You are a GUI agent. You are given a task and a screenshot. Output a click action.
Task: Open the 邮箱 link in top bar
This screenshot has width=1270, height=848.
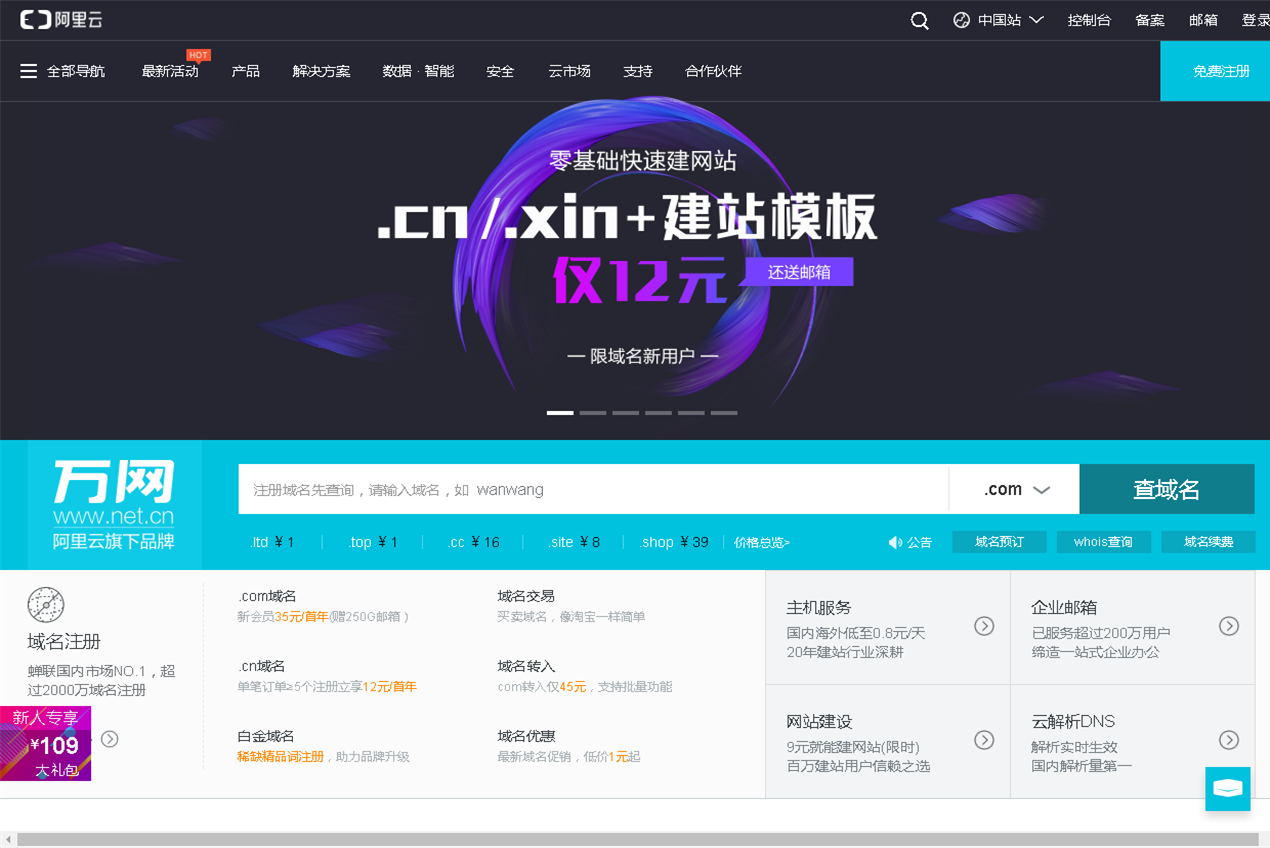[x=1203, y=20]
